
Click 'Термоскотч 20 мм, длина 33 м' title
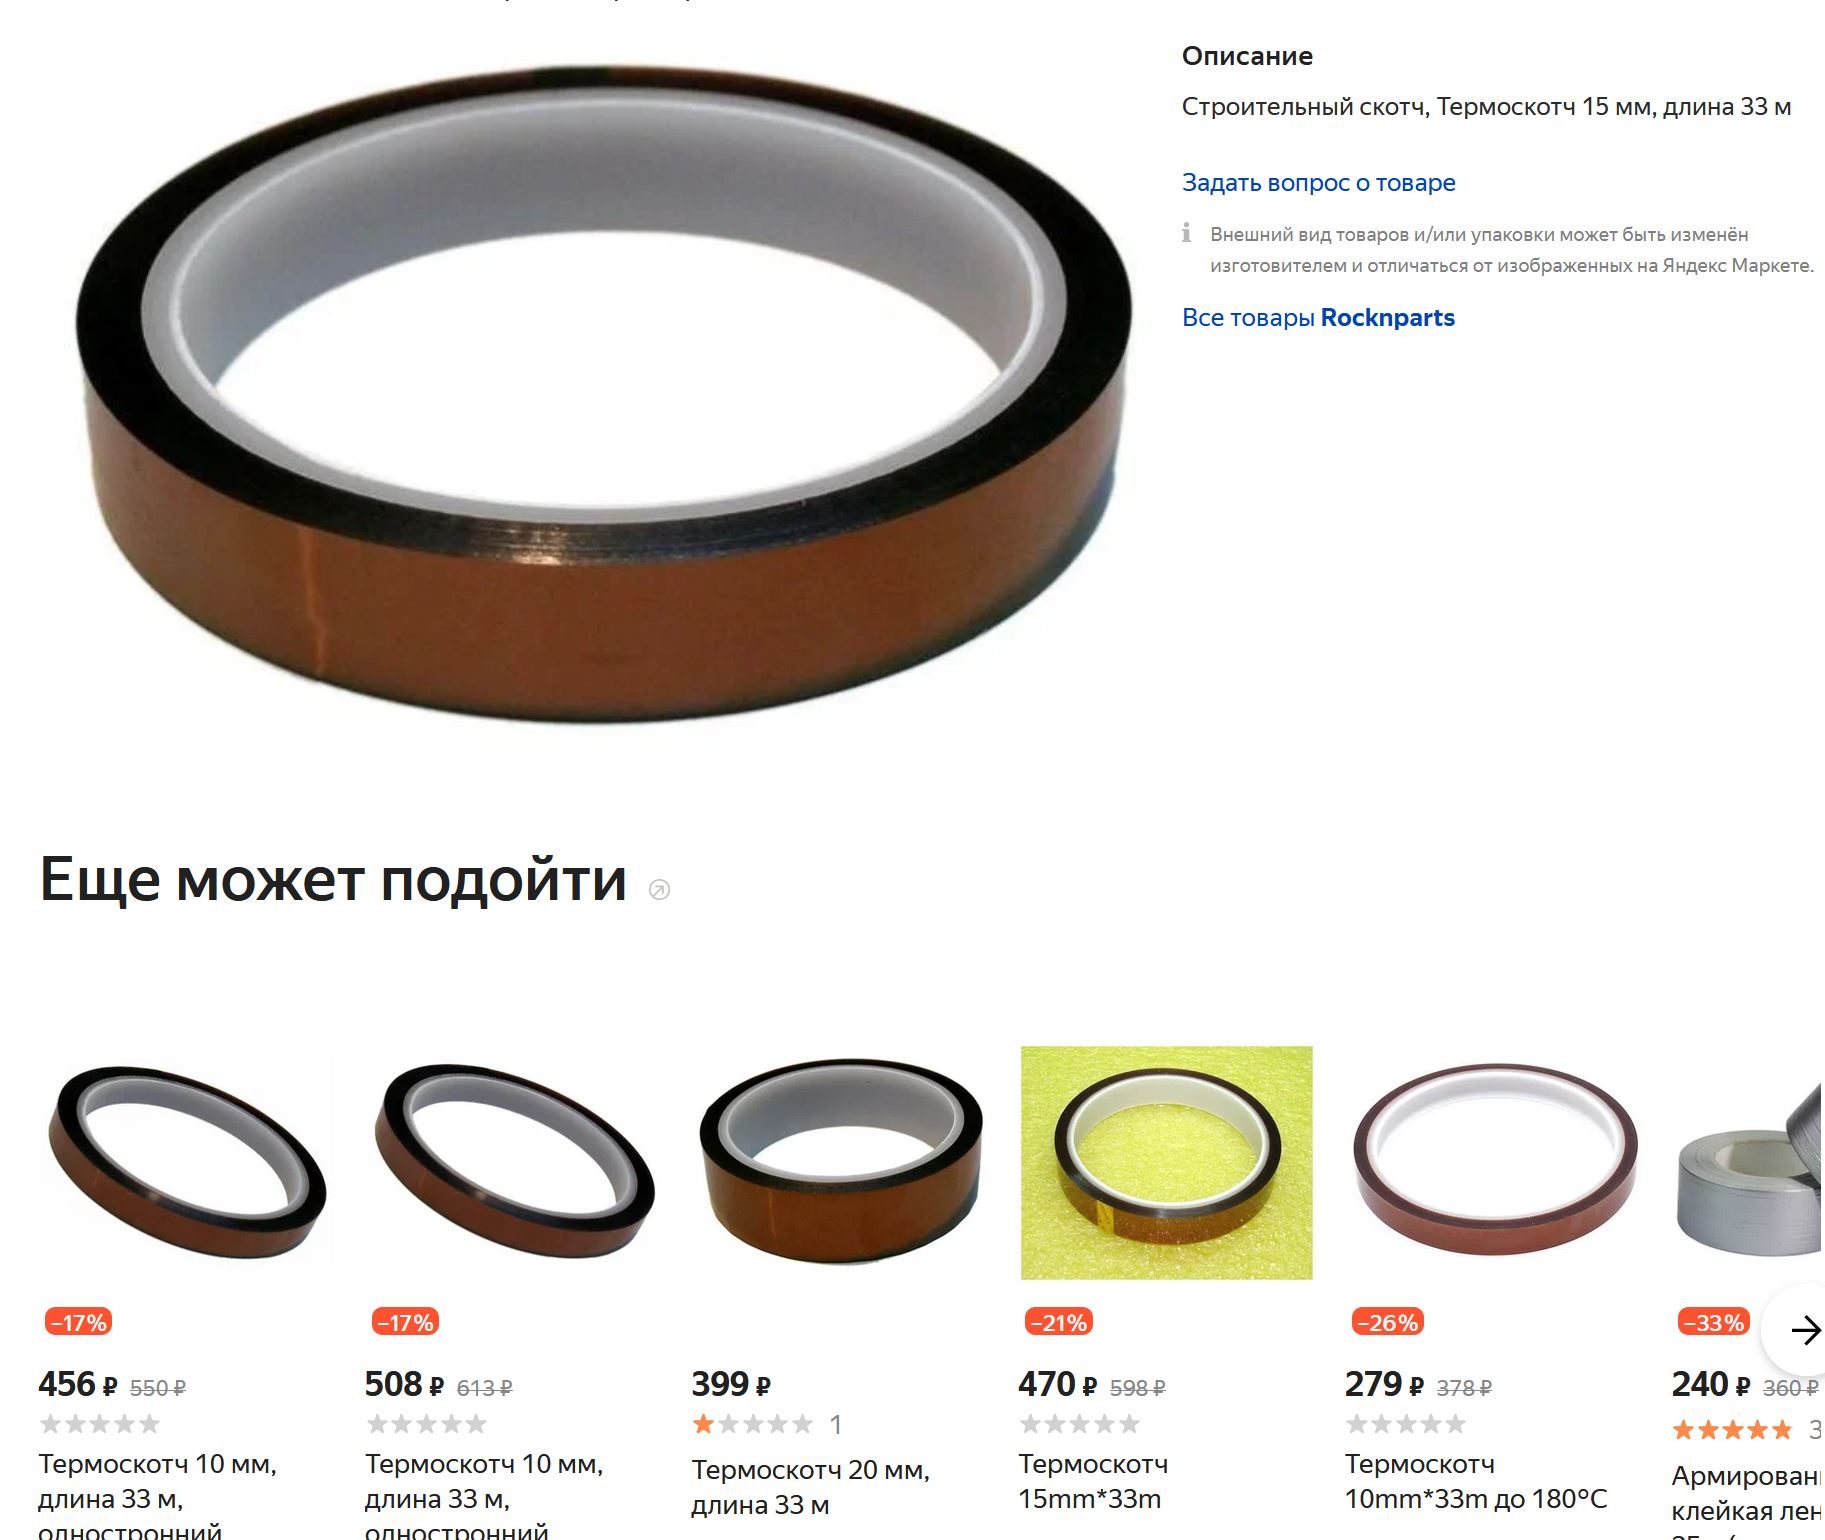(x=811, y=1487)
